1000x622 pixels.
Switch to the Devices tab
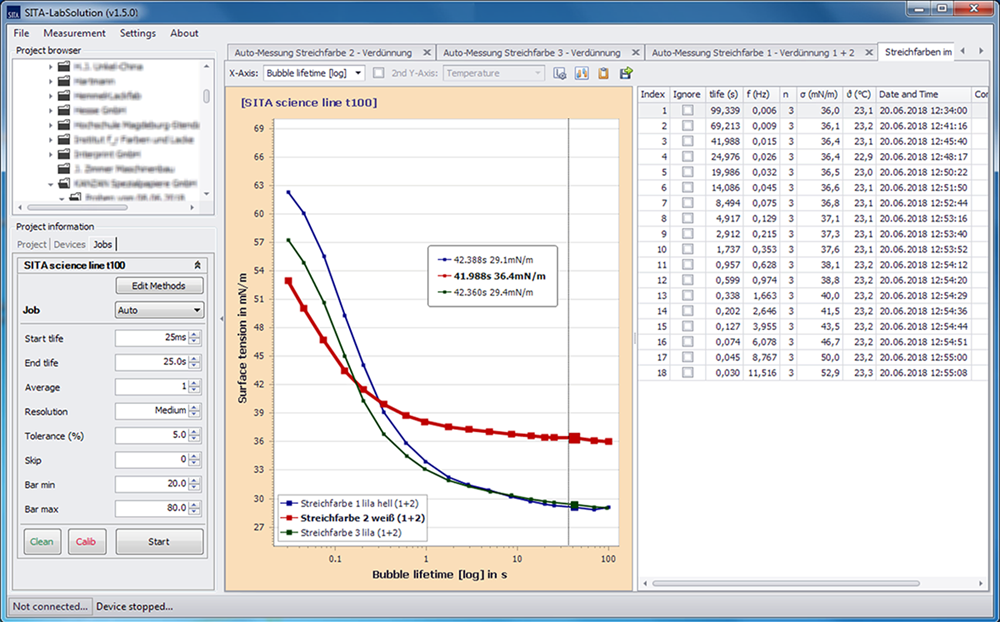pyautogui.click(x=69, y=244)
